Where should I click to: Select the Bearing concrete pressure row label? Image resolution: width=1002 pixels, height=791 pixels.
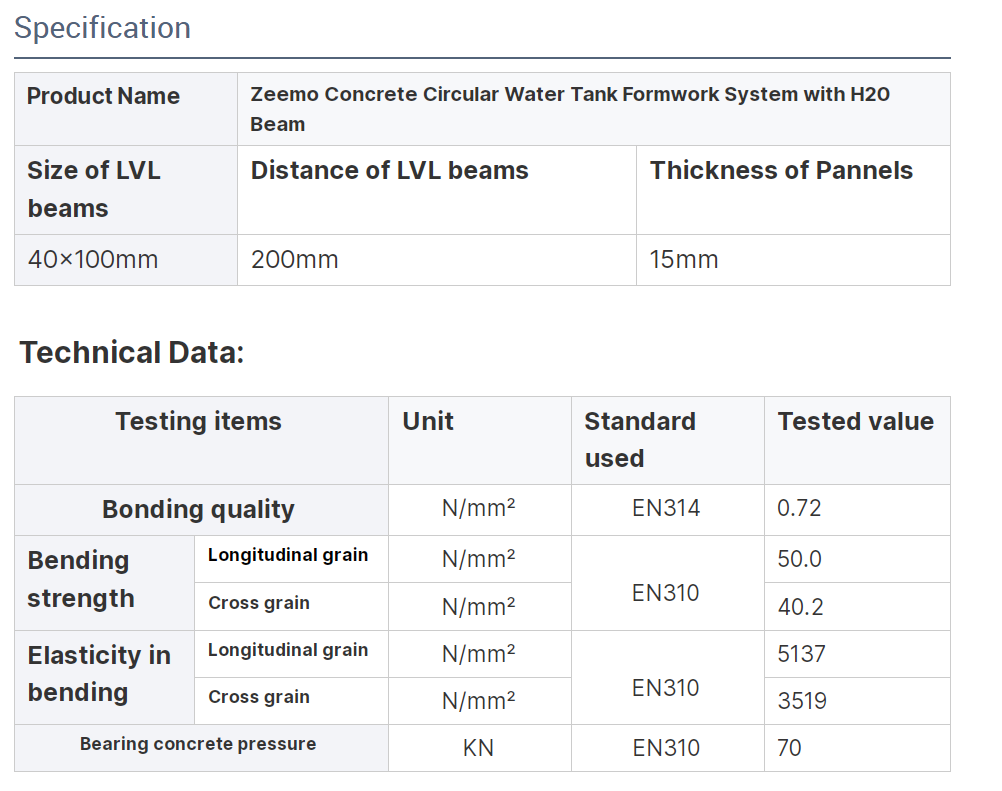tap(198, 744)
